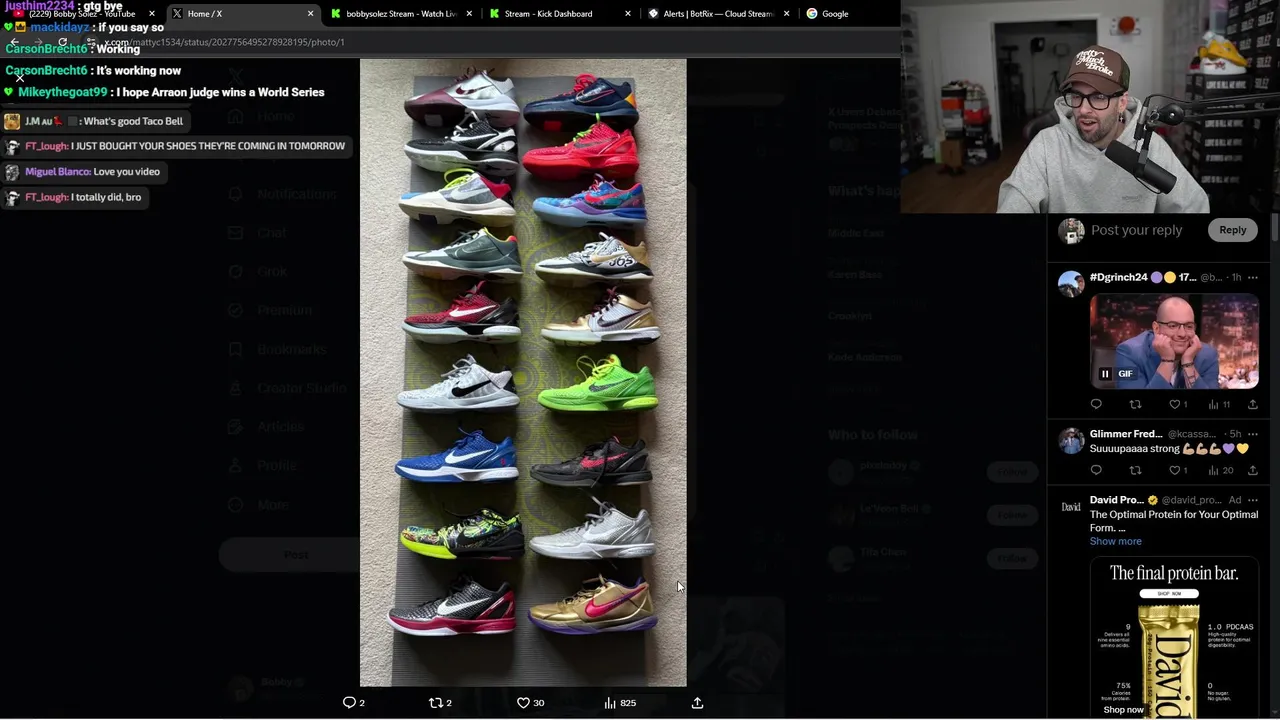Click the browser address bar URL

(x=225, y=42)
